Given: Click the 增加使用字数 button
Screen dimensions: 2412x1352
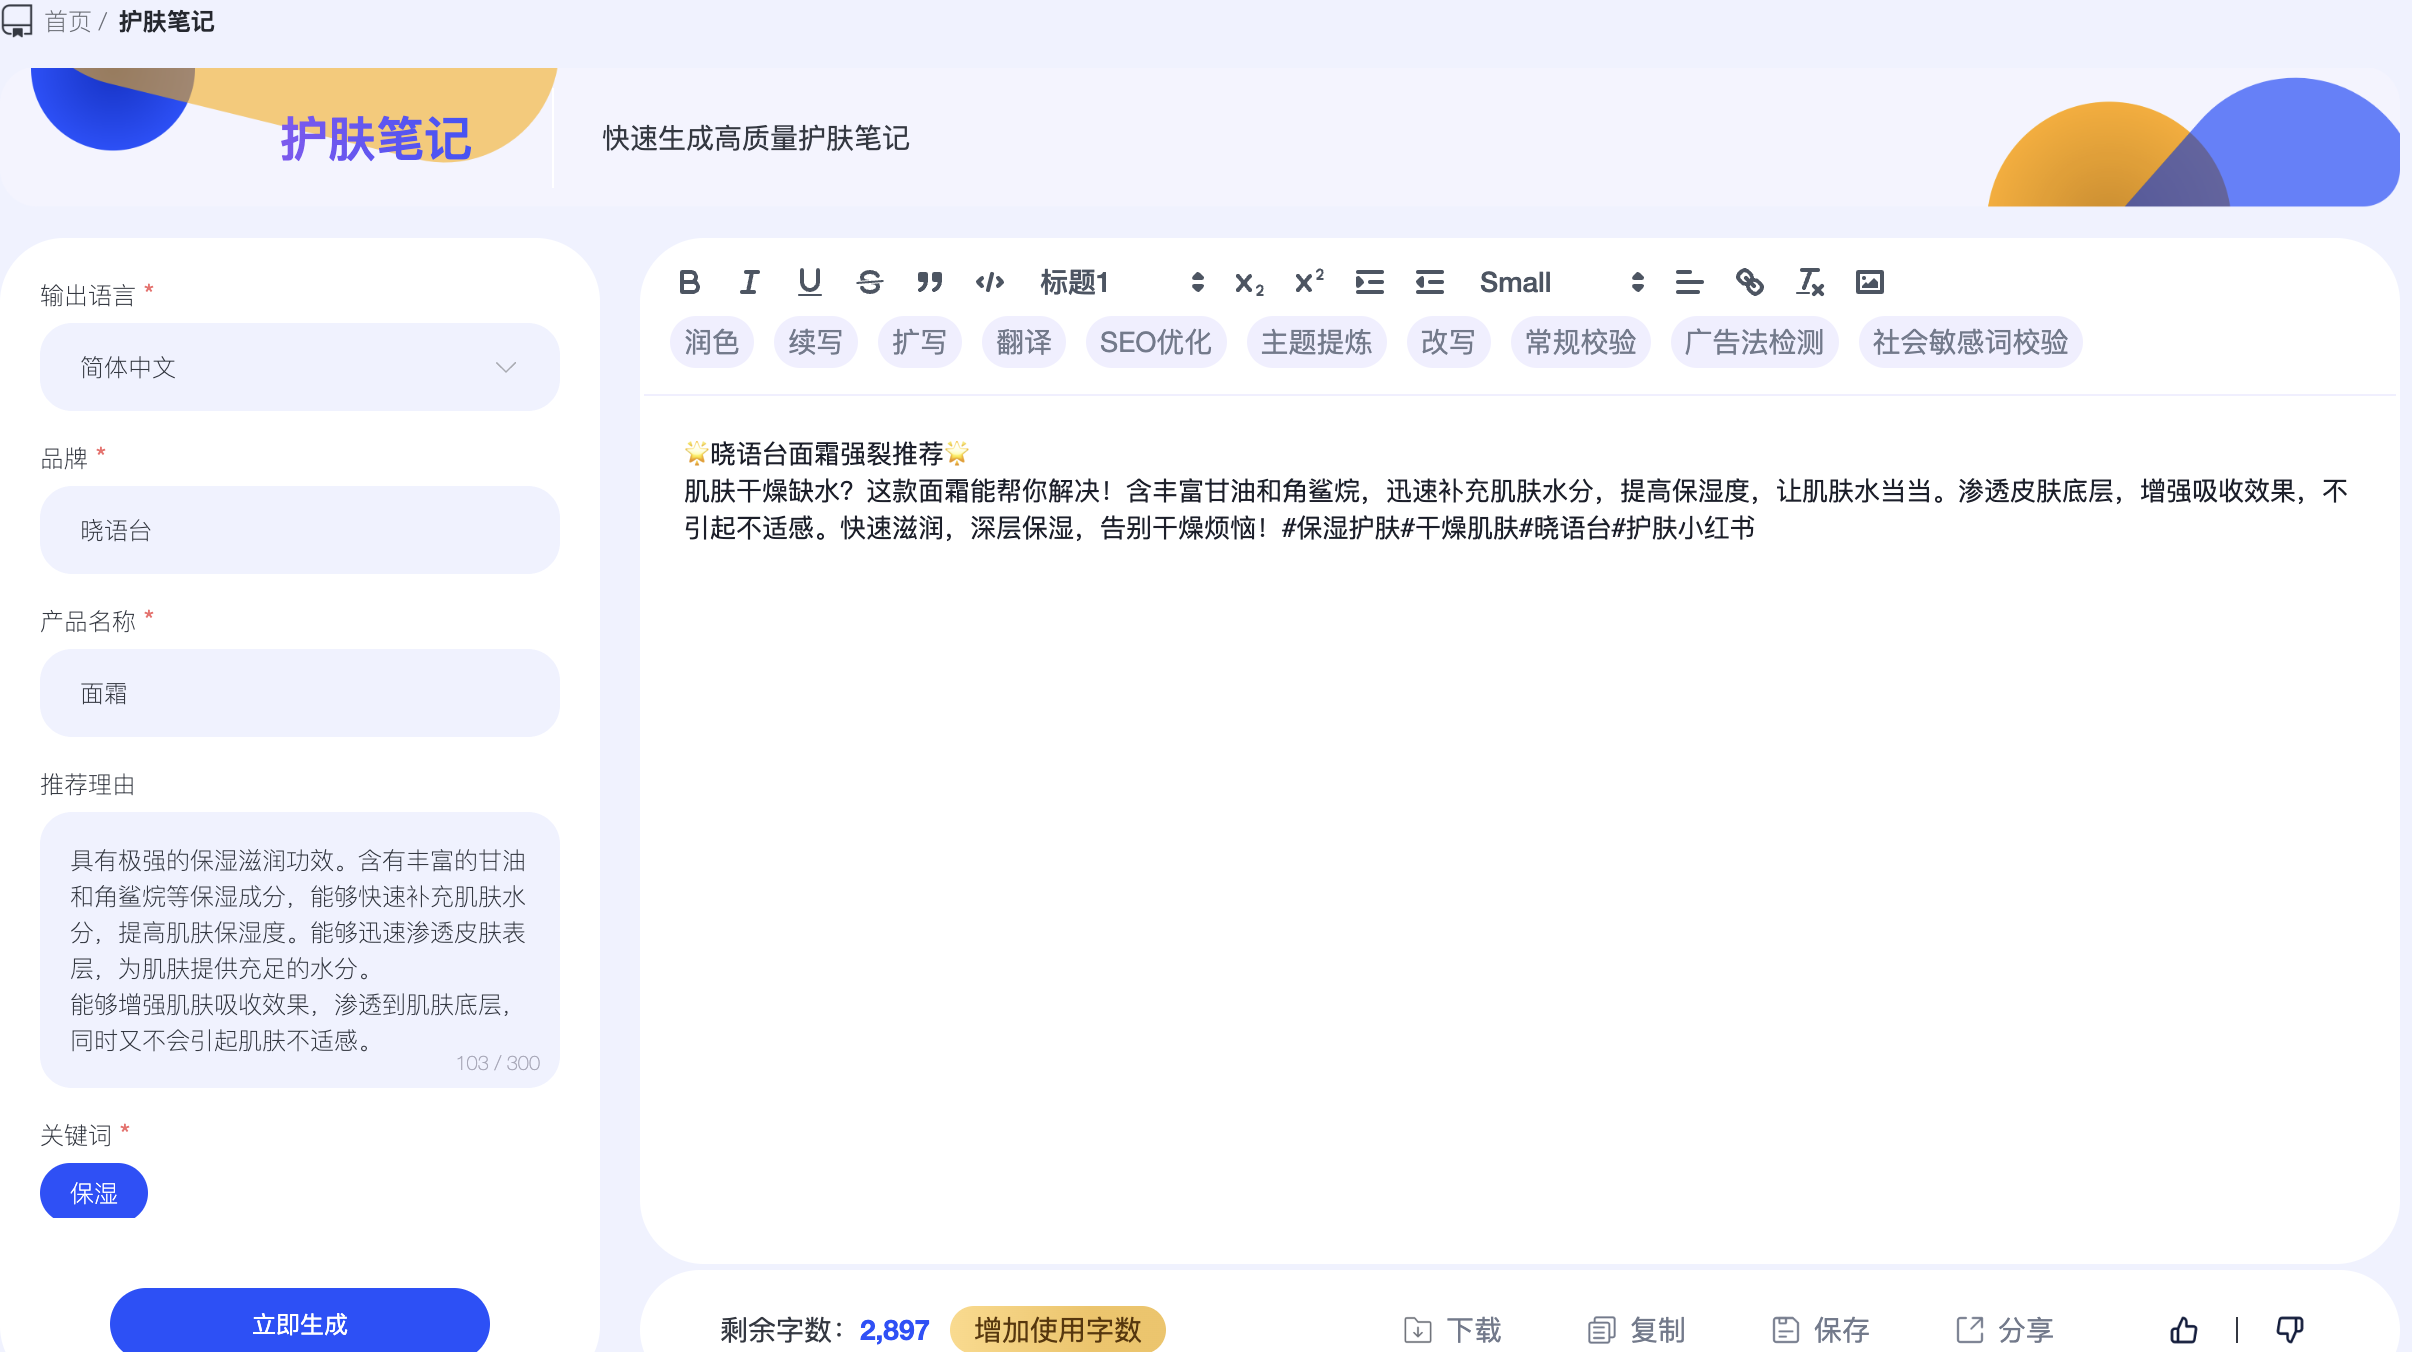Looking at the screenshot, I should click(x=1057, y=1329).
